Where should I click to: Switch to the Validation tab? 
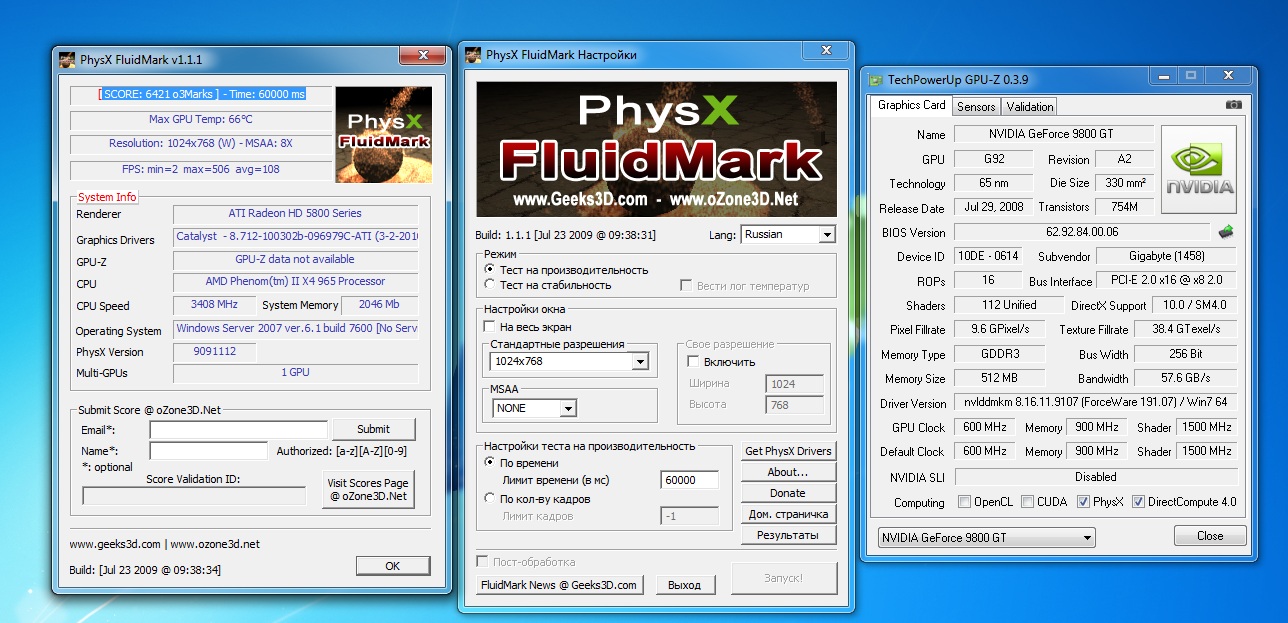1029,106
